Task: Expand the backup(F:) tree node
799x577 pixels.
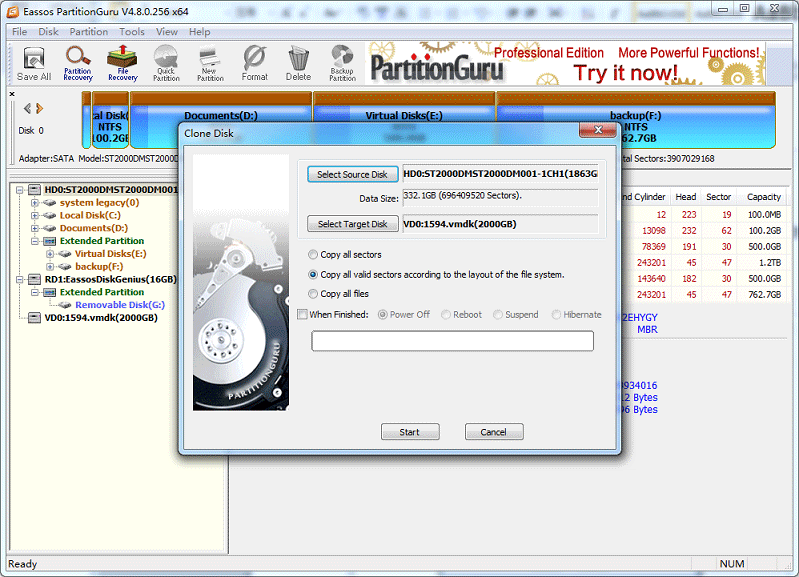Action: point(50,267)
